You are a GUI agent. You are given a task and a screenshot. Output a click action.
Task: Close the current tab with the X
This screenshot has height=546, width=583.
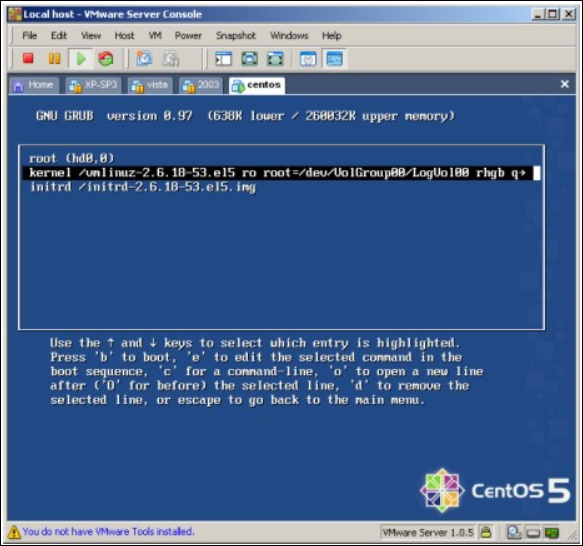tap(564, 84)
